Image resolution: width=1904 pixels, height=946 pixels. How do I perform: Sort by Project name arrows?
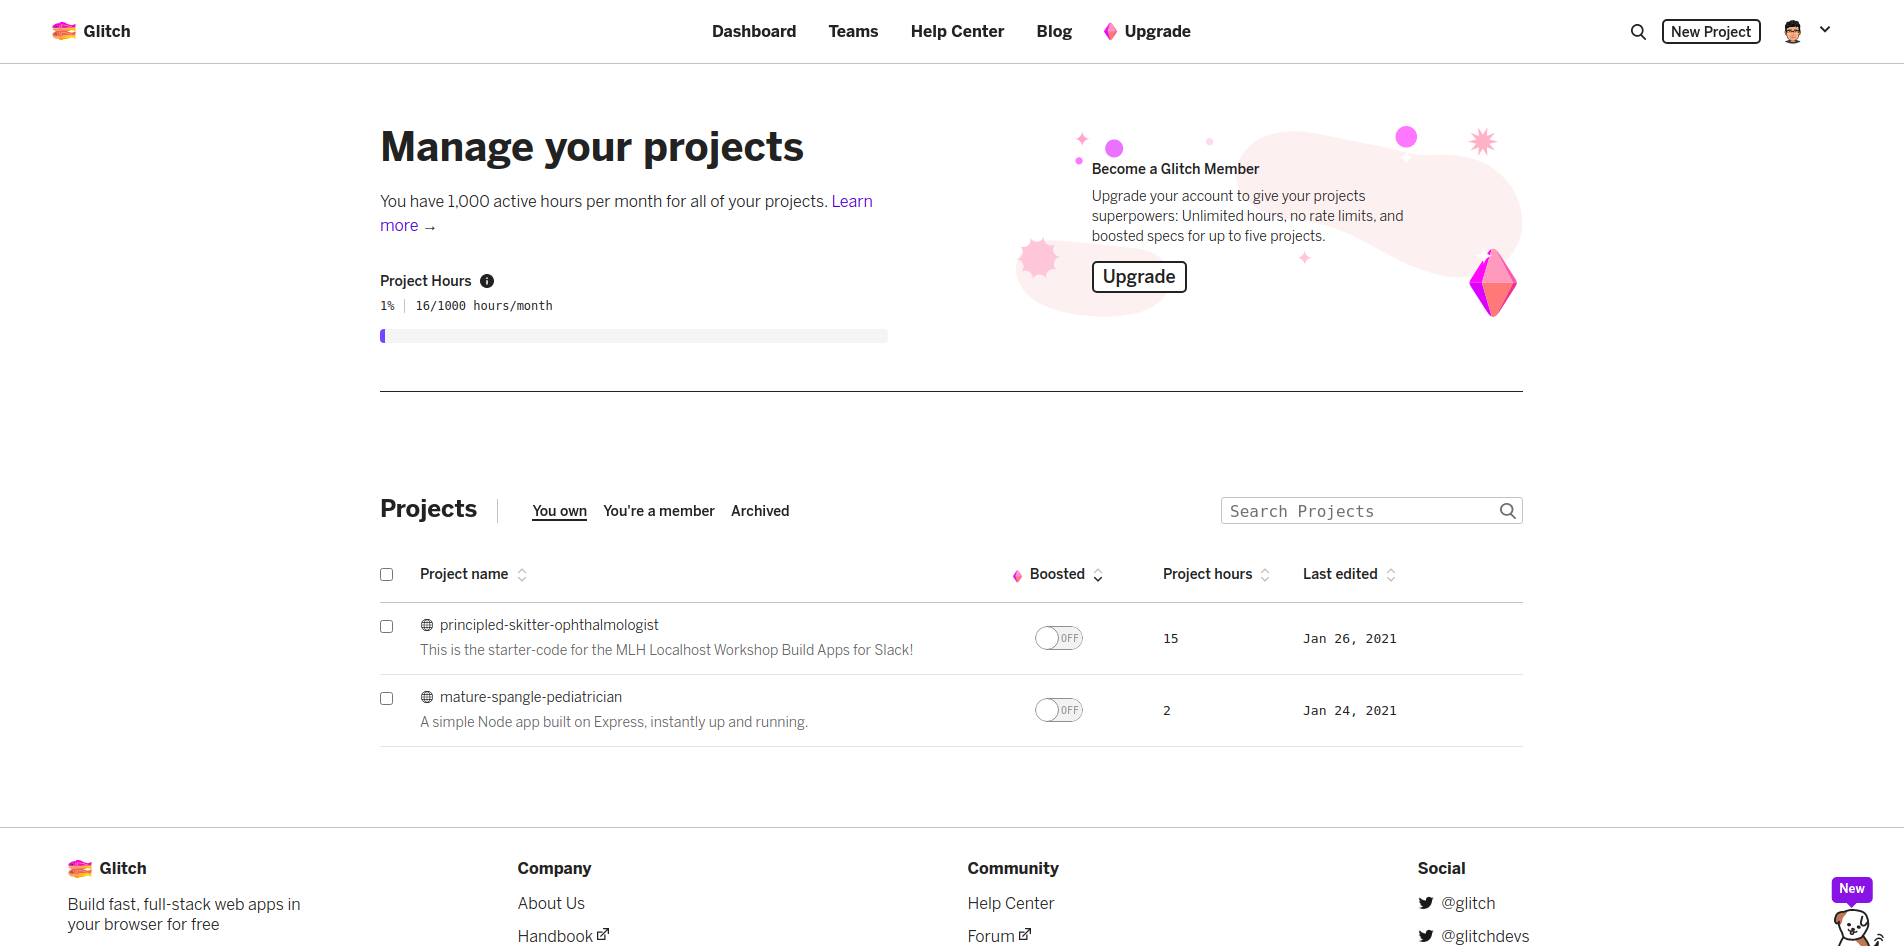522,575
